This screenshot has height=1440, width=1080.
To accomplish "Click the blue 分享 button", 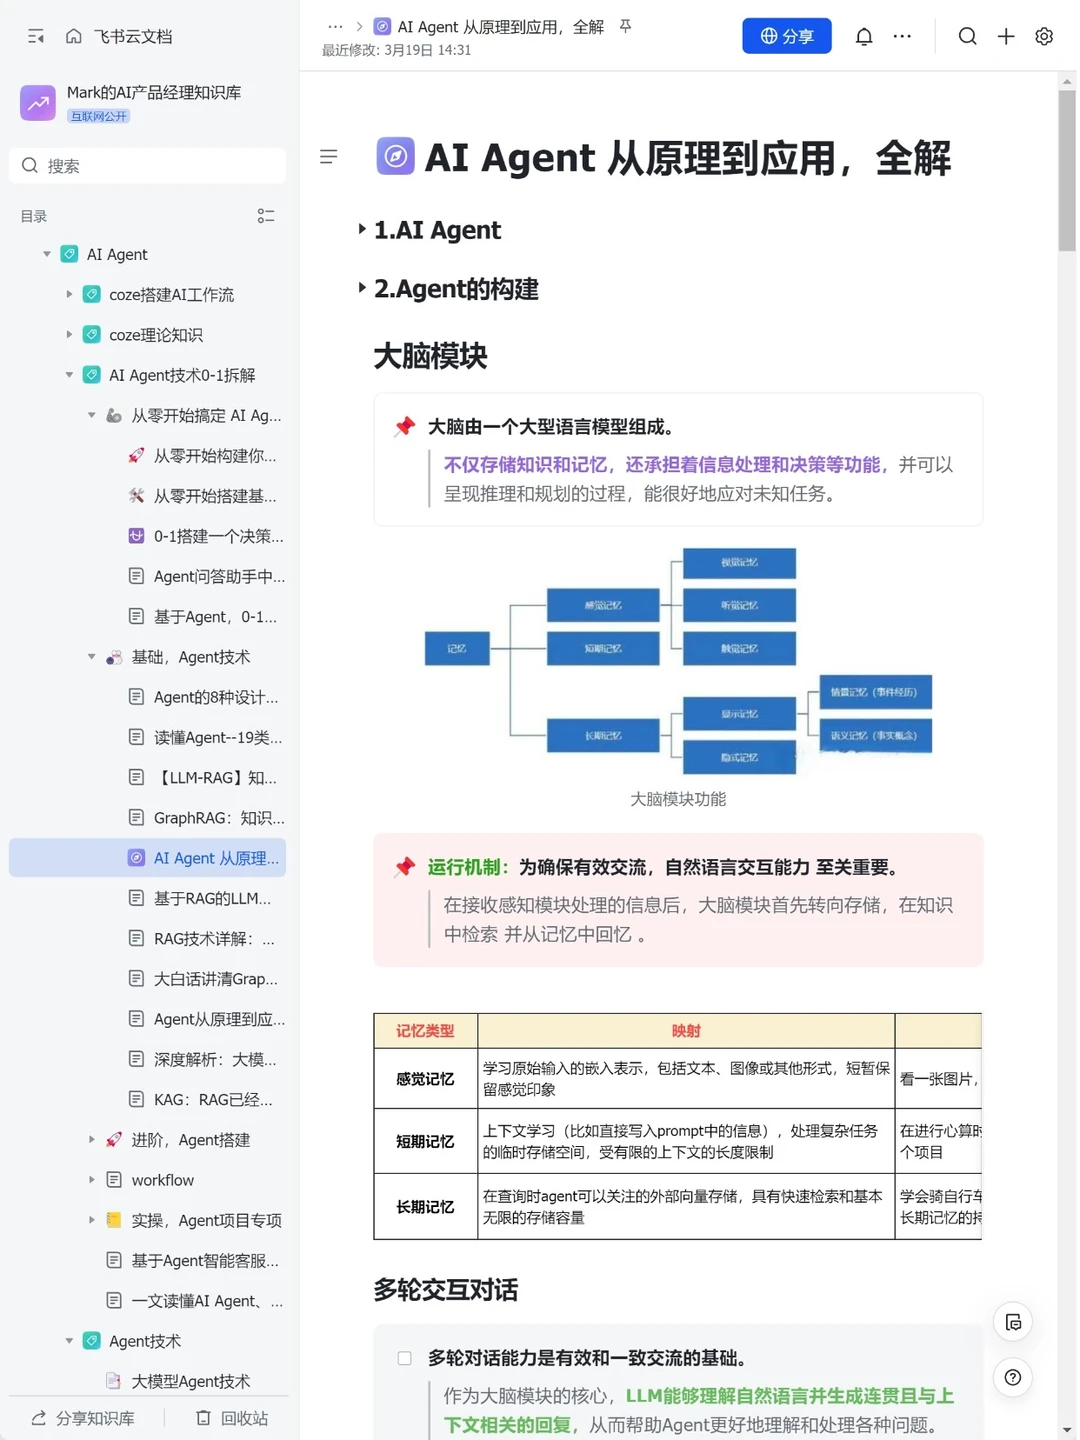I will pyautogui.click(x=787, y=36).
